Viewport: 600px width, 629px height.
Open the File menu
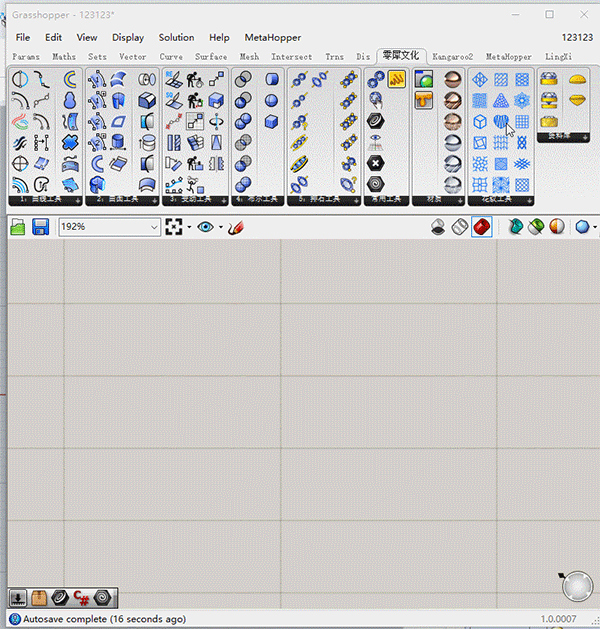pyautogui.click(x=23, y=38)
